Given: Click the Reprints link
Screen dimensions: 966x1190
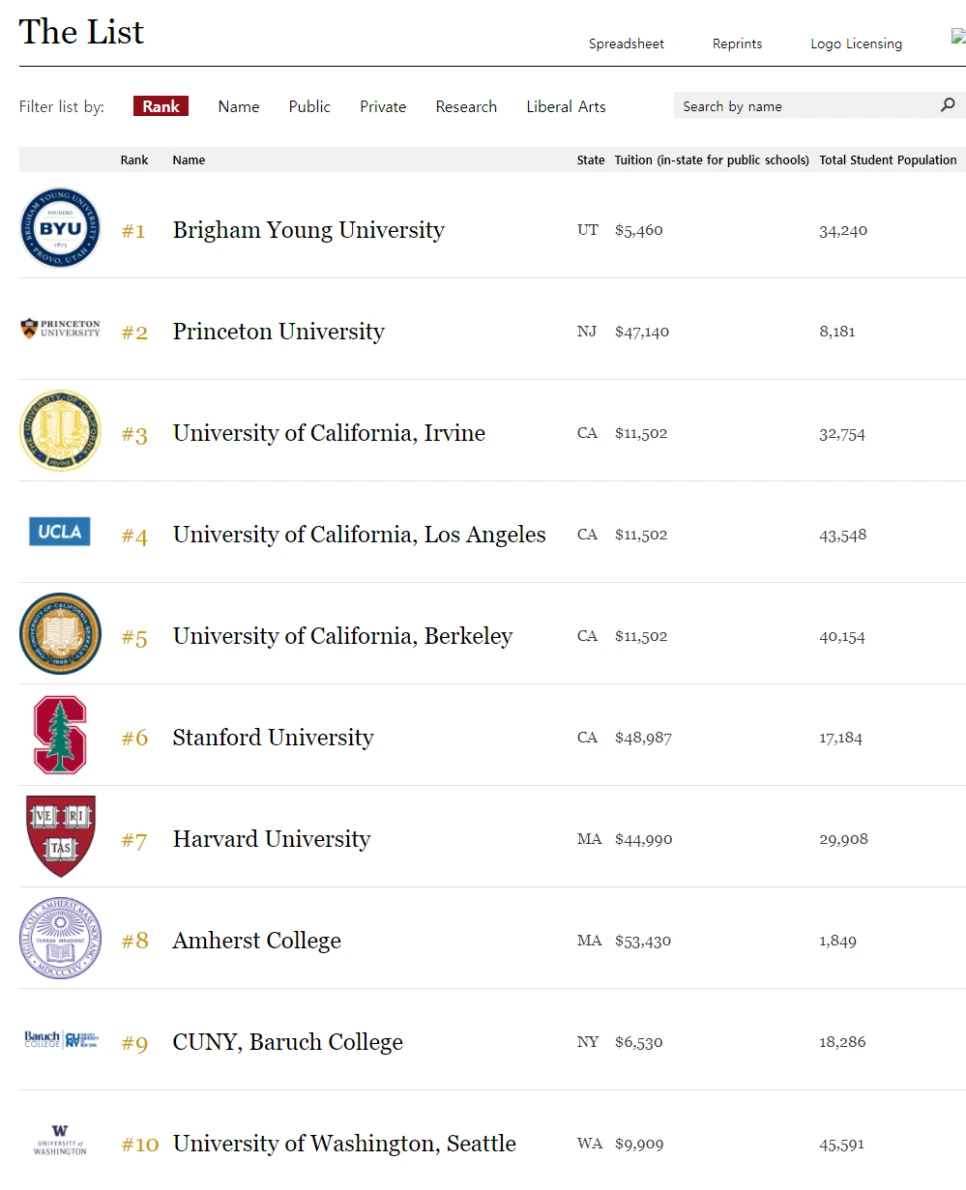Looking at the screenshot, I should pos(737,43).
